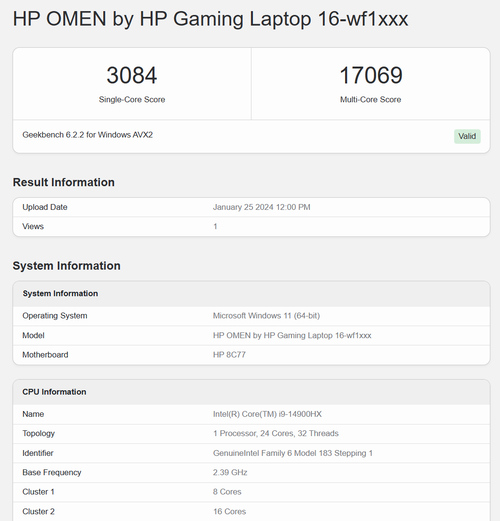Click the Single-Core Score label
This screenshot has width=500, height=521.
click(x=132, y=99)
